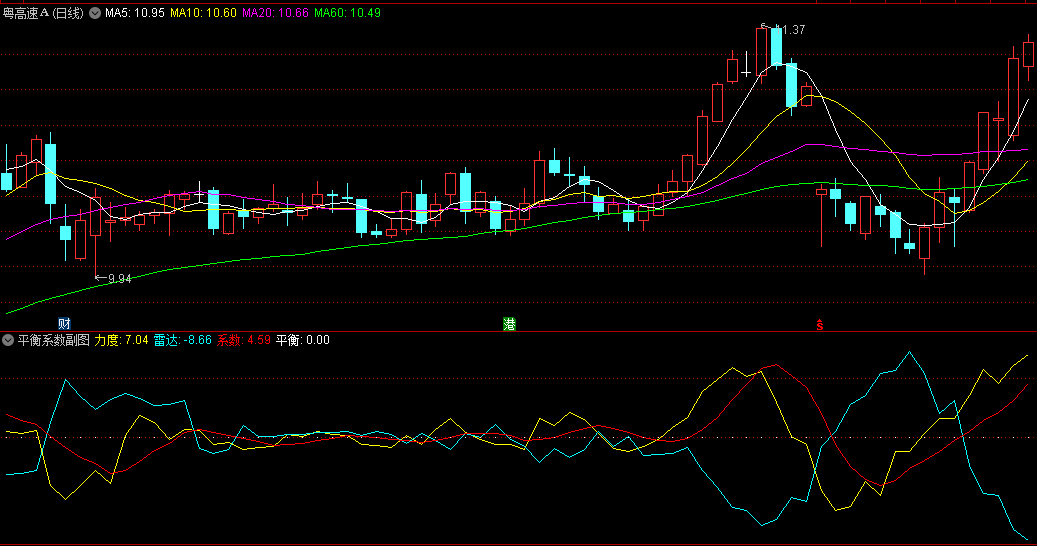1037x546 pixels.
Task: Click the red S signal marker
Action: 820,325
